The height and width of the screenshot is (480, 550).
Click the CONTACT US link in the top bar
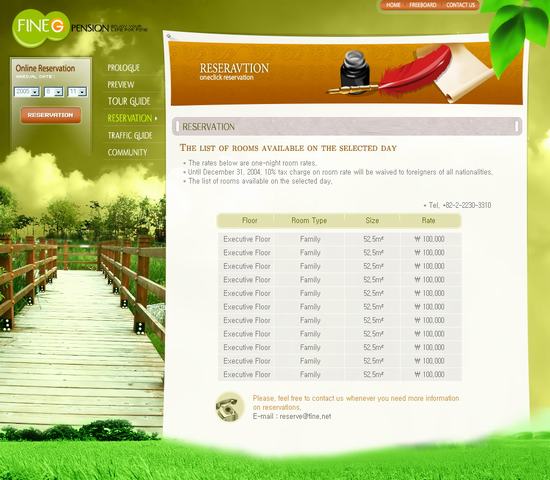point(461,5)
